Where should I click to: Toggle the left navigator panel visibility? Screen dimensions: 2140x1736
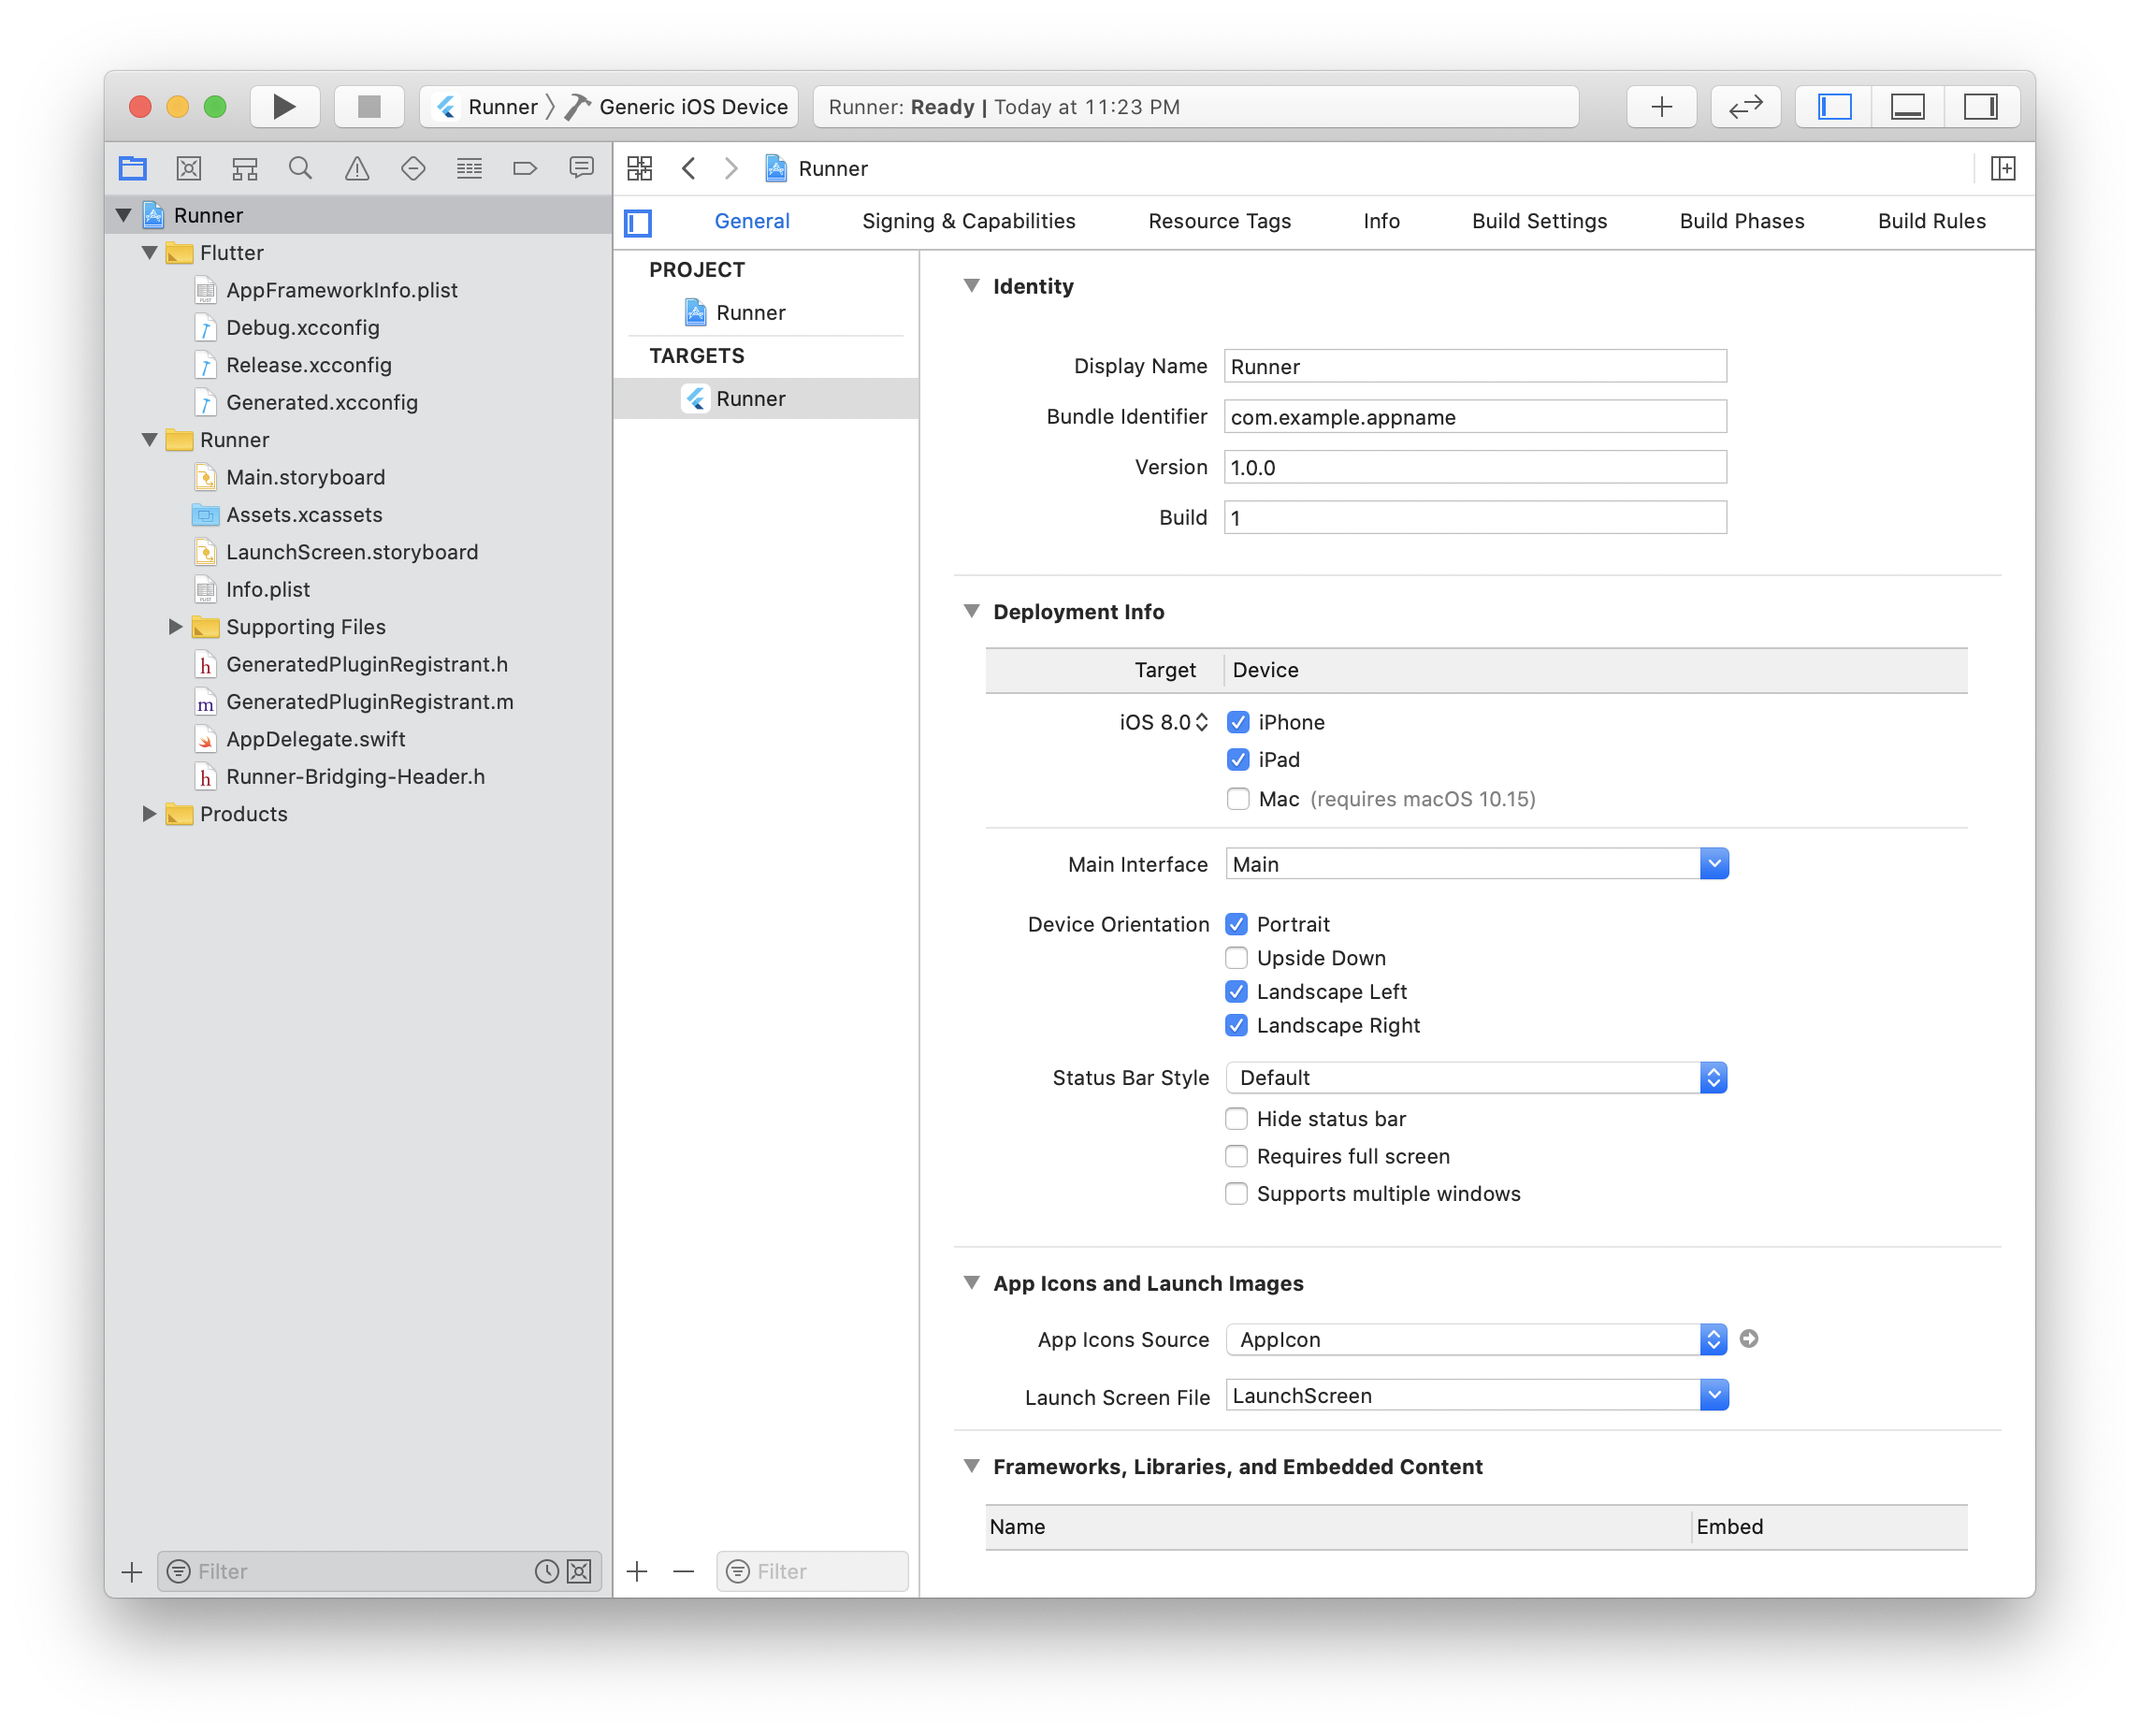point(1833,107)
